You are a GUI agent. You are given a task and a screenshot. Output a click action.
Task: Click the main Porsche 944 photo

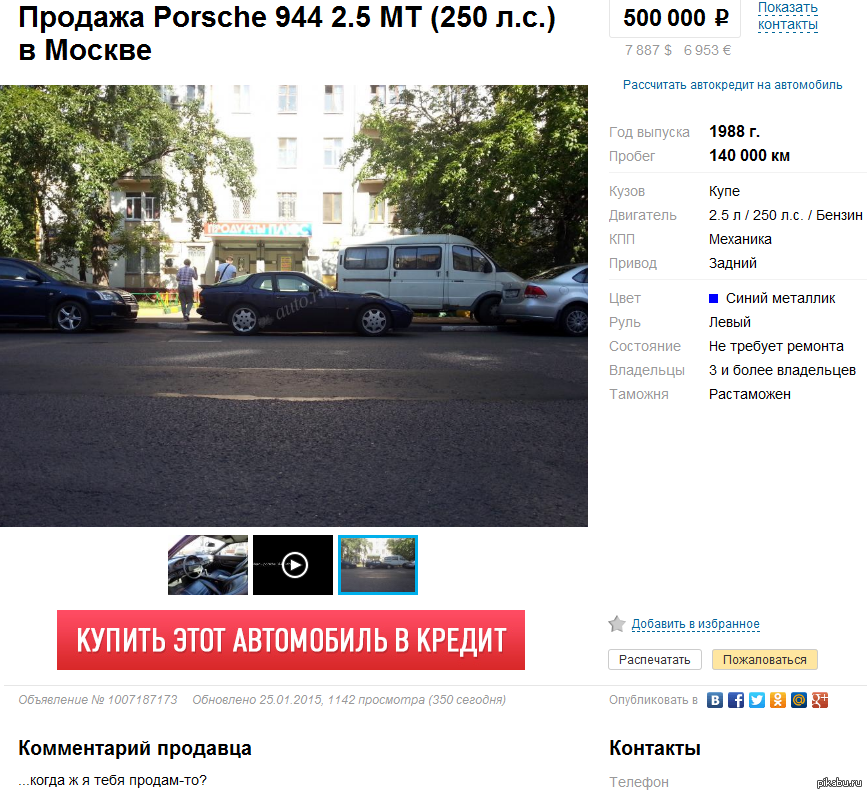click(294, 306)
